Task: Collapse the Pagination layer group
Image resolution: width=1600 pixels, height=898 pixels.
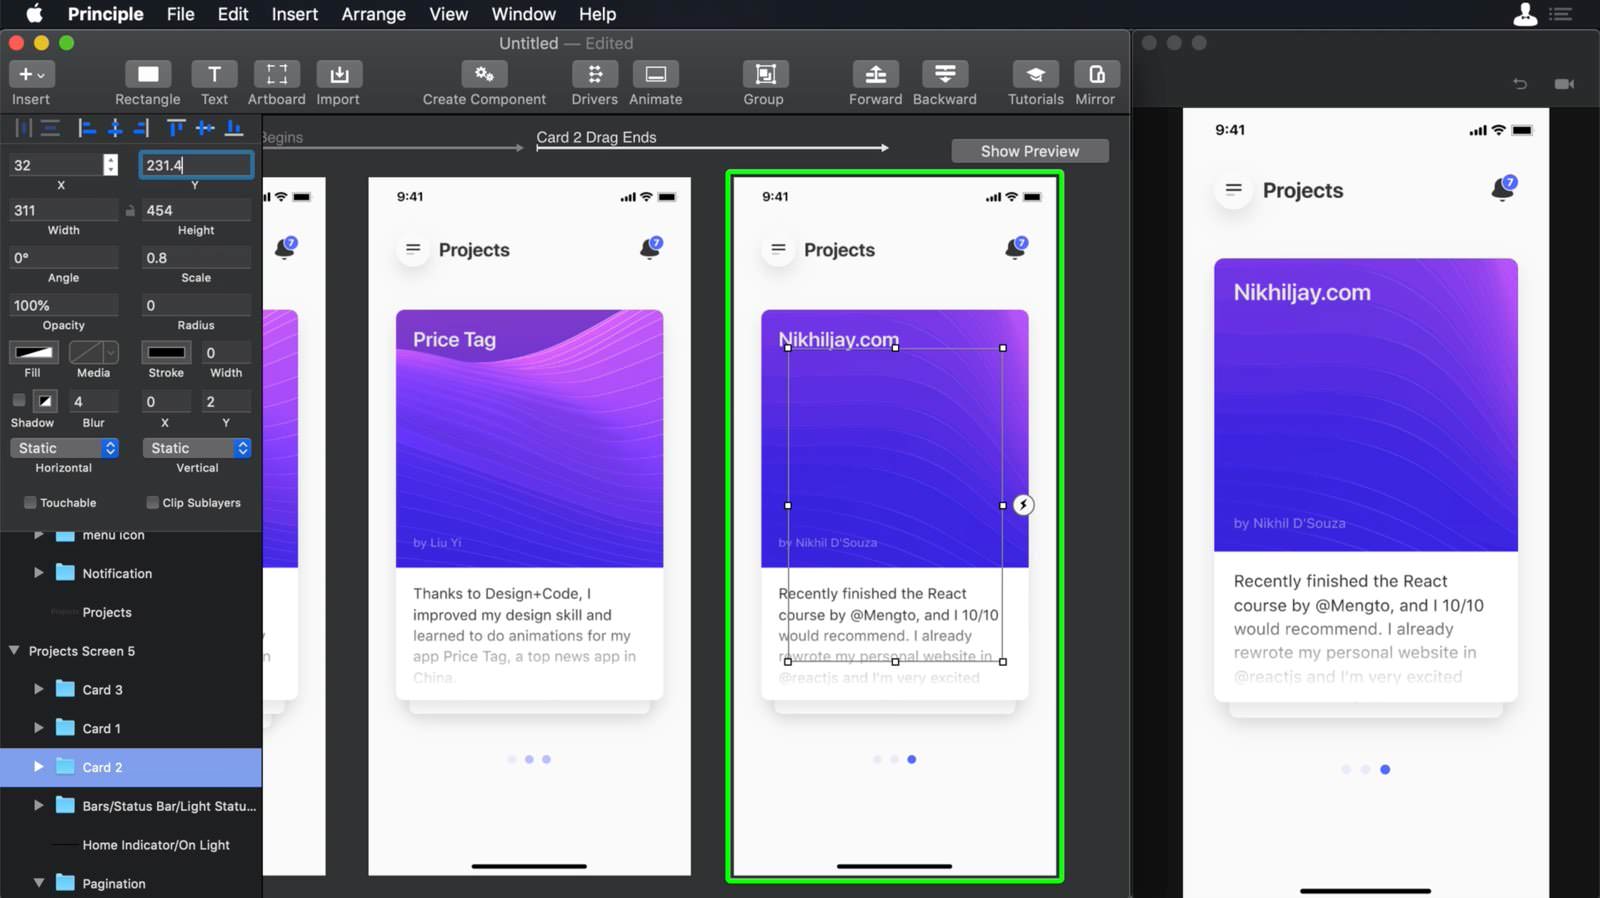Action: (38, 883)
